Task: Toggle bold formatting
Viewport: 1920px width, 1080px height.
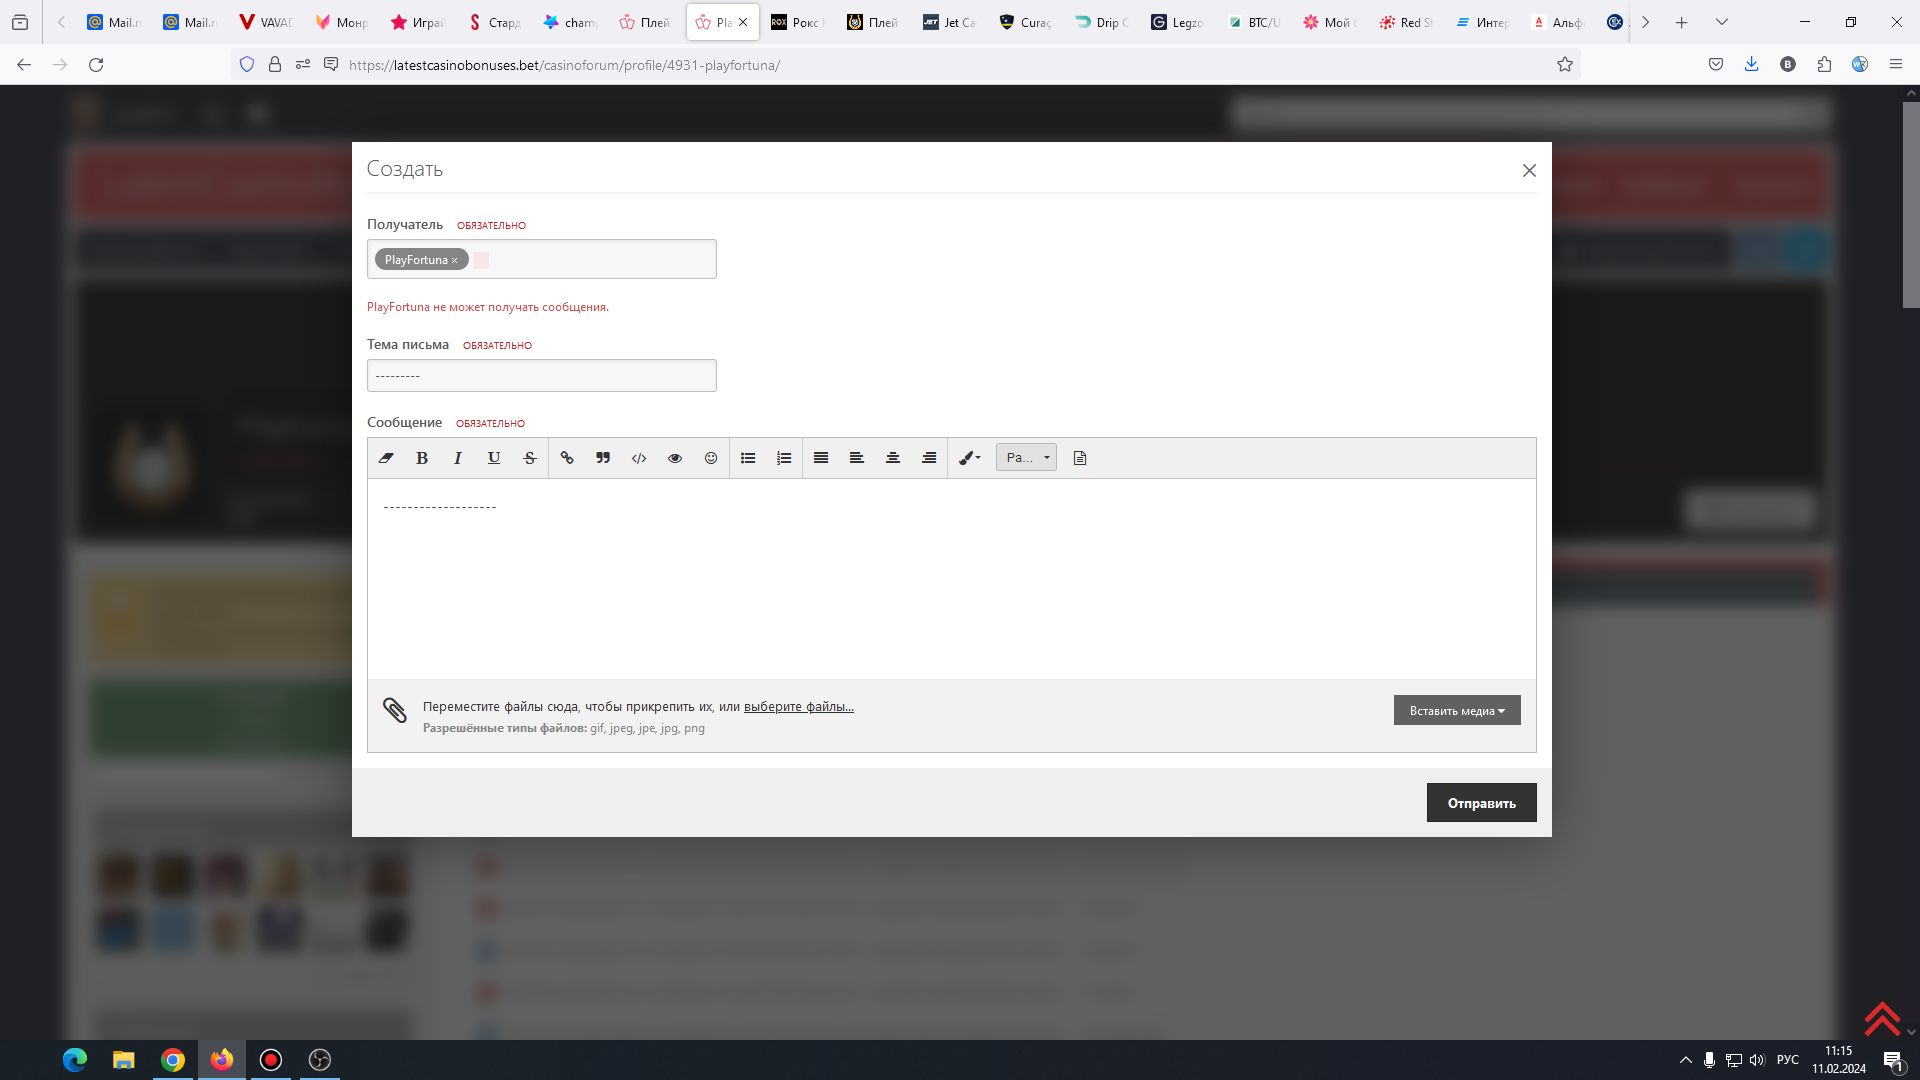Action: (422, 458)
